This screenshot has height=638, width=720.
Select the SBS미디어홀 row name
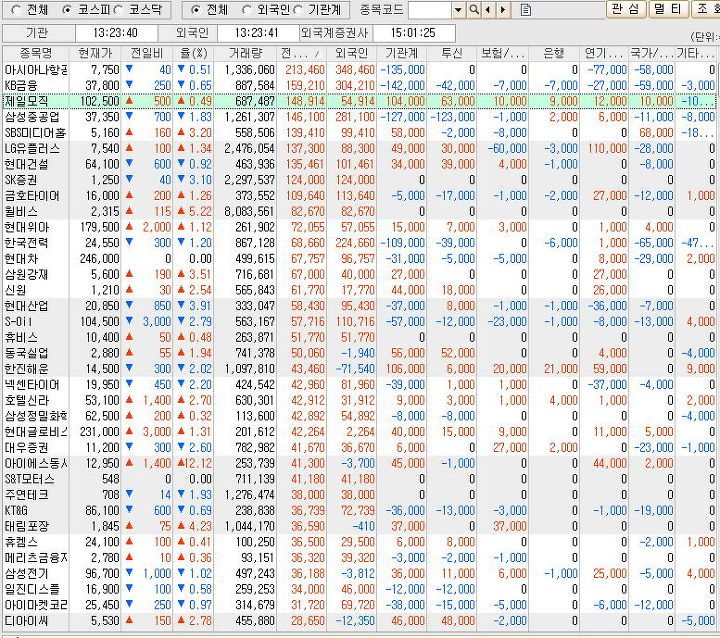click(x=35, y=133)
